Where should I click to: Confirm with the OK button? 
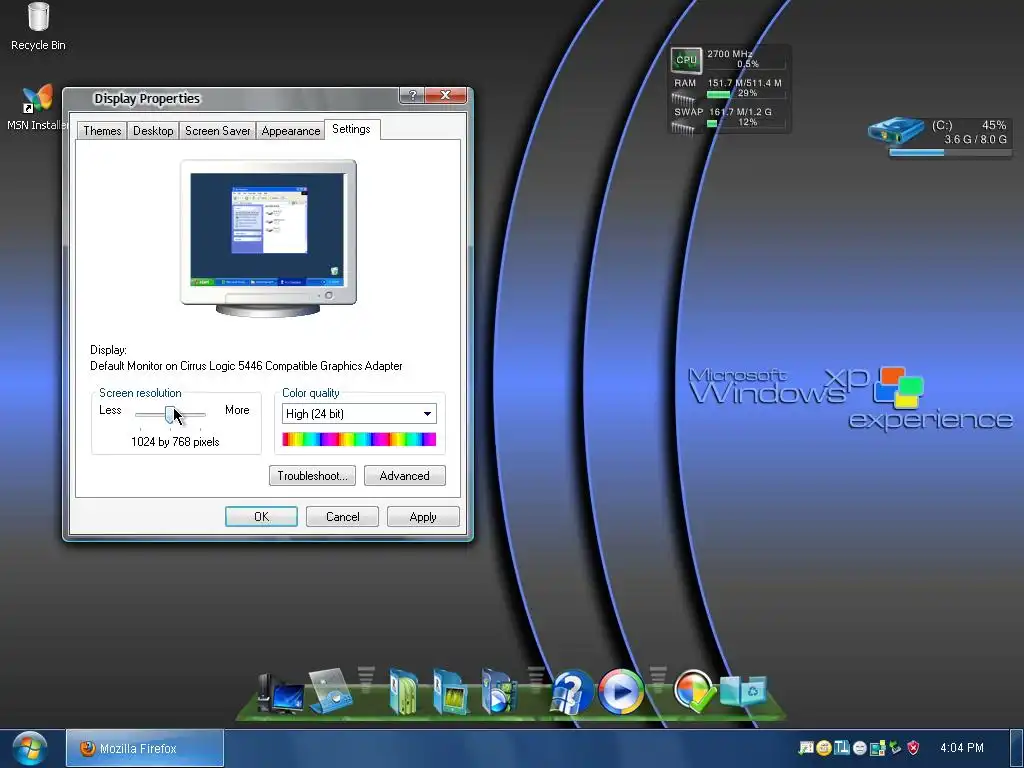click(x=261, y=517)
